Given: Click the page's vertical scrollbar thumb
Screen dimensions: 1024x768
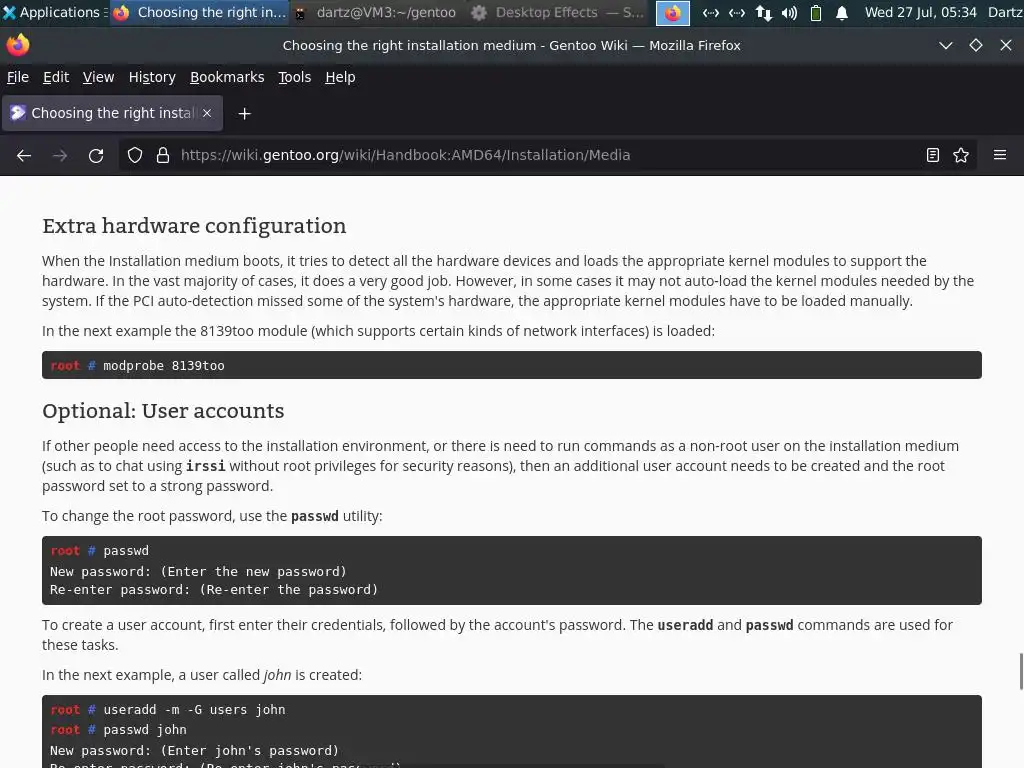Looking at the screenshot, I should [1020, 670].
